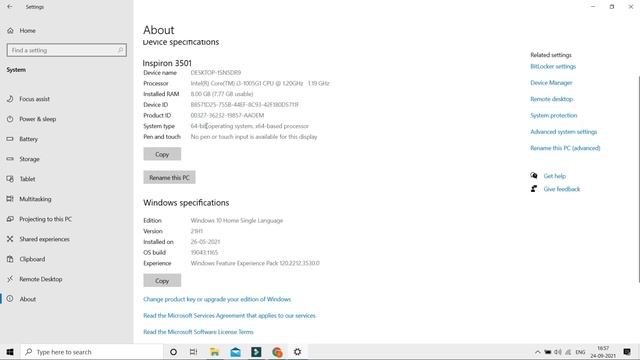
Task: Click the Find a setting search box
Action: [x=67, y=50]
